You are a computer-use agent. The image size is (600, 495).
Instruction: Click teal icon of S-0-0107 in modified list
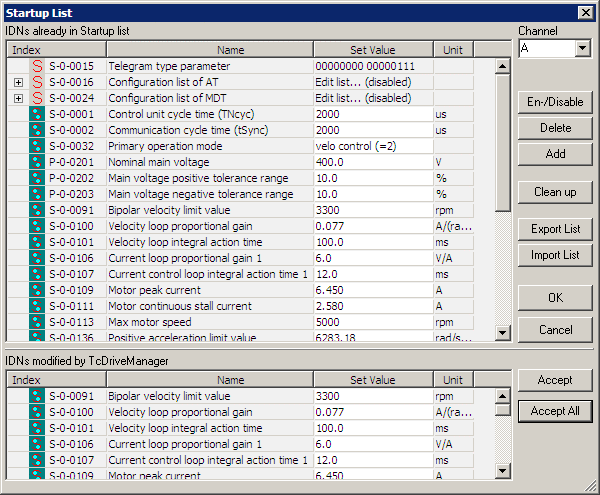37,460
